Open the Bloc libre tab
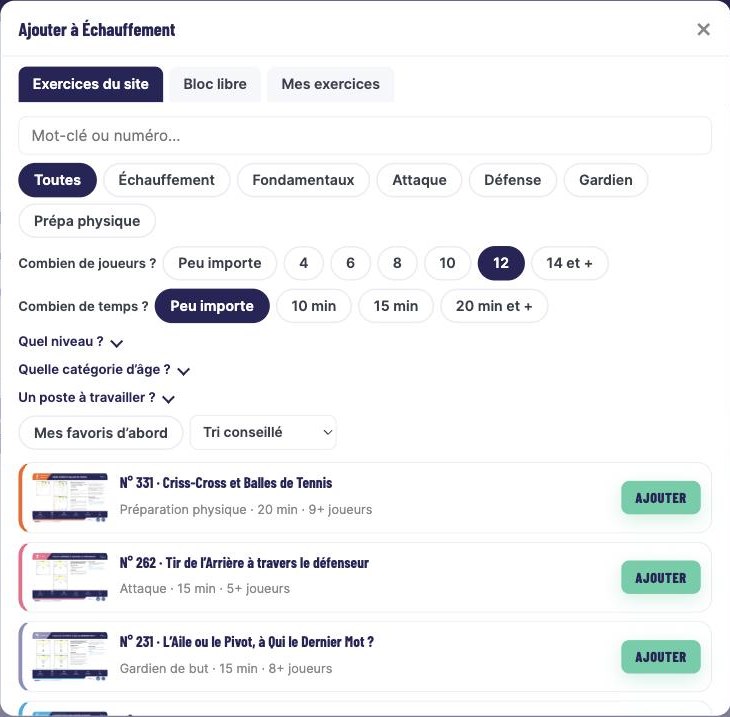This screenshot has width=730, height=717. 215,84
